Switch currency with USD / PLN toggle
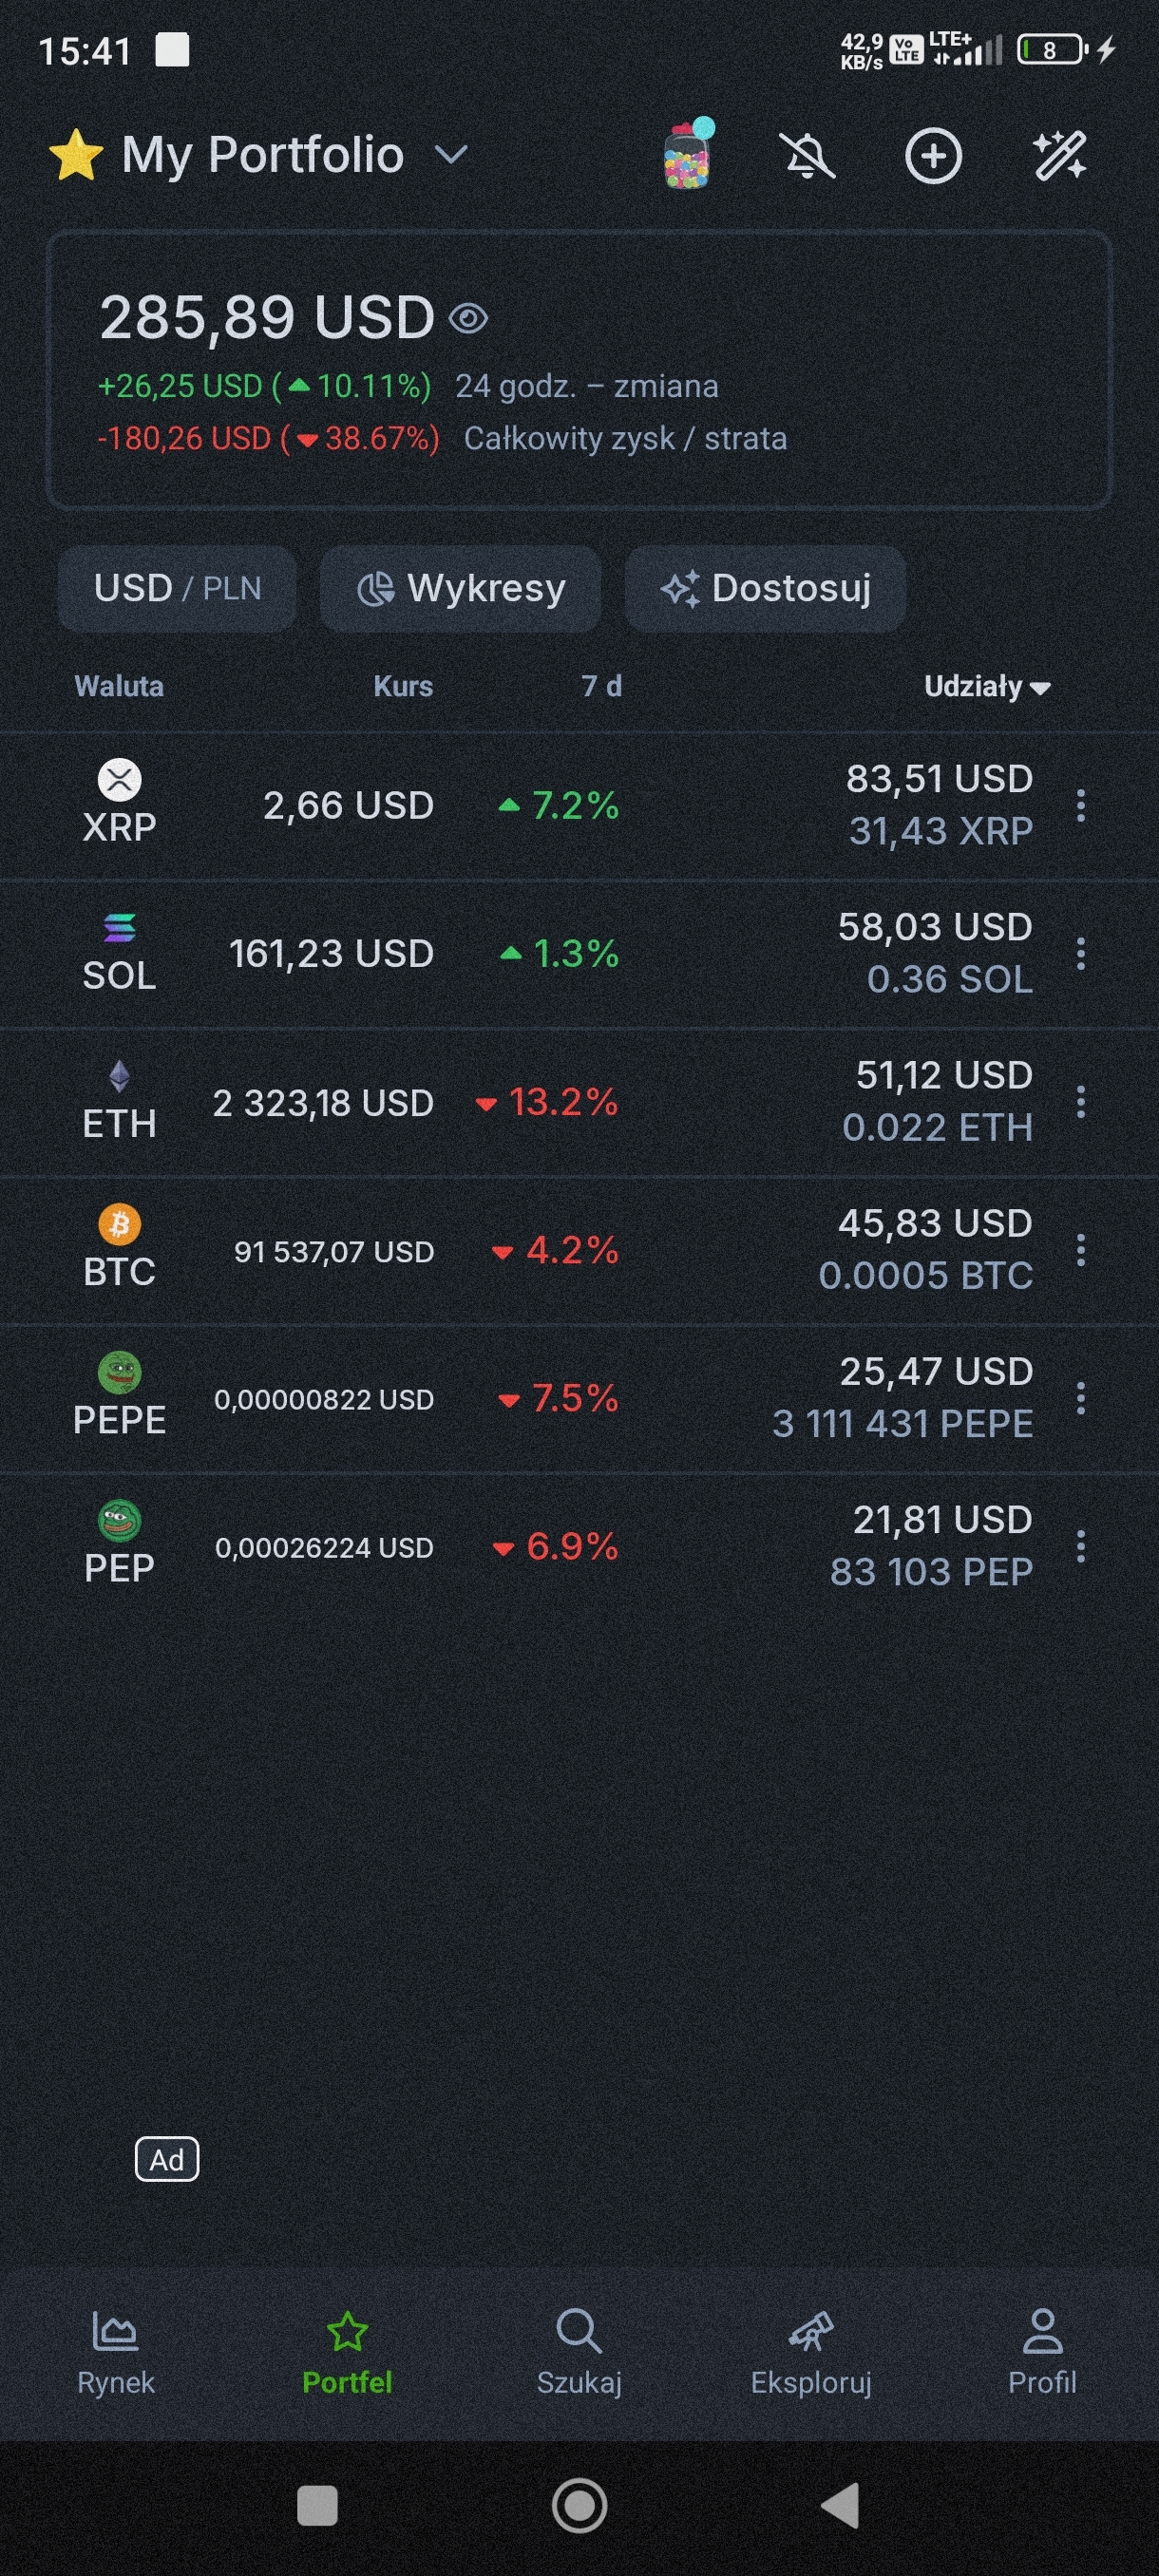Viewport: 1159px width, 2576px height. (177, 588)
